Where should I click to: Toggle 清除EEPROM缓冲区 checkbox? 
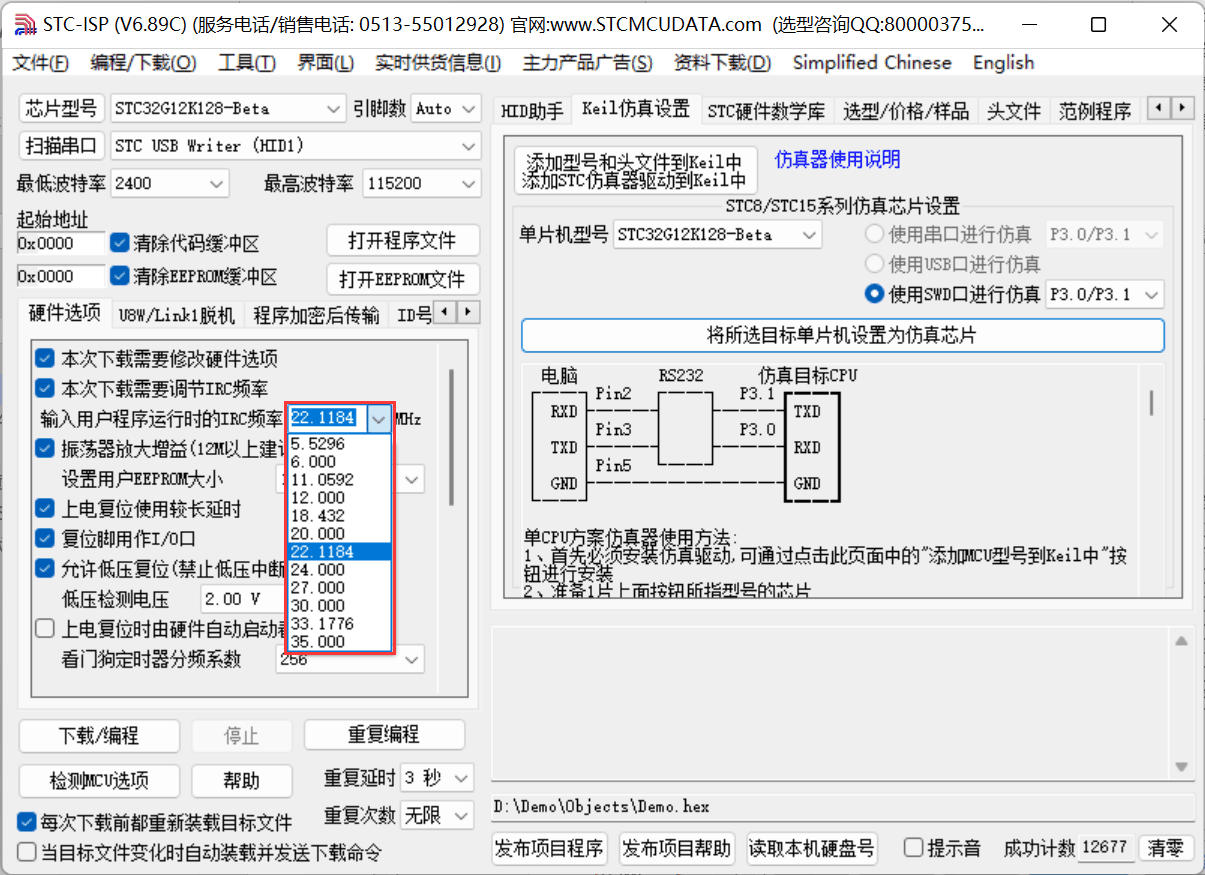[120, 276]
